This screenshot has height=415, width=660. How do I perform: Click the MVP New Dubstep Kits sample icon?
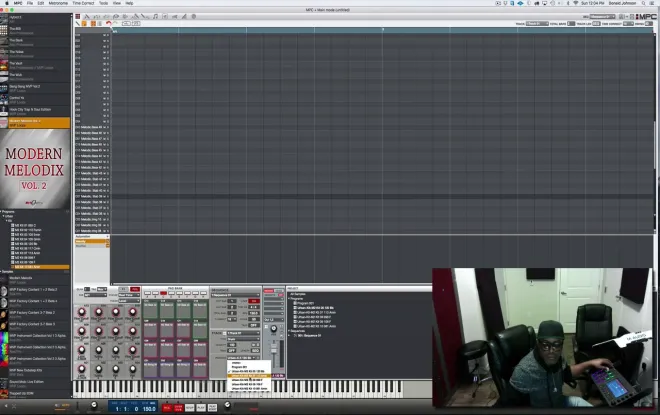4,372
